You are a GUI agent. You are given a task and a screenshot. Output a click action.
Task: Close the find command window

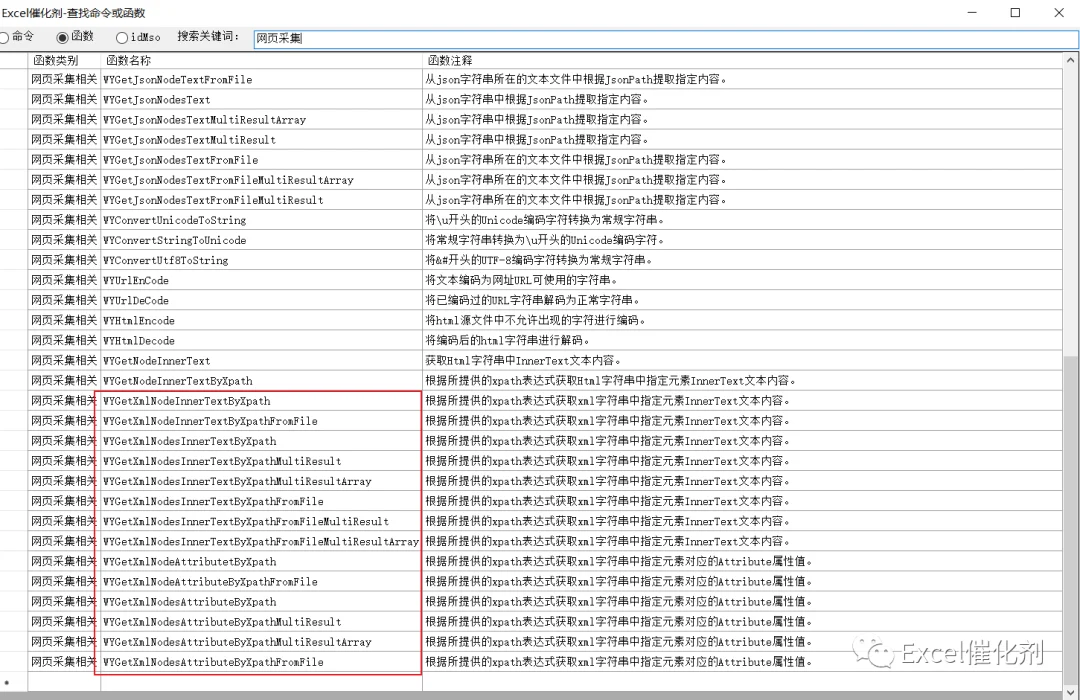point(1059,12)
